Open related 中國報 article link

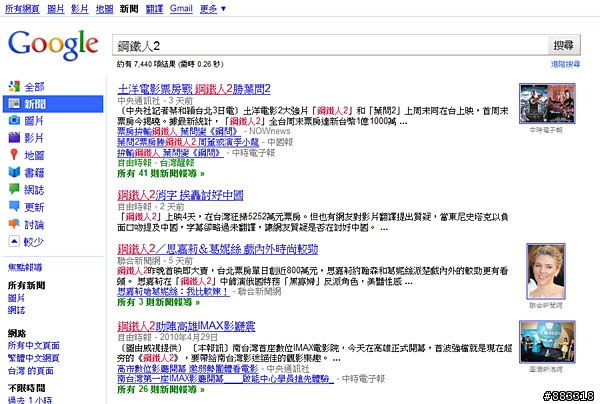tap(188, 142)
